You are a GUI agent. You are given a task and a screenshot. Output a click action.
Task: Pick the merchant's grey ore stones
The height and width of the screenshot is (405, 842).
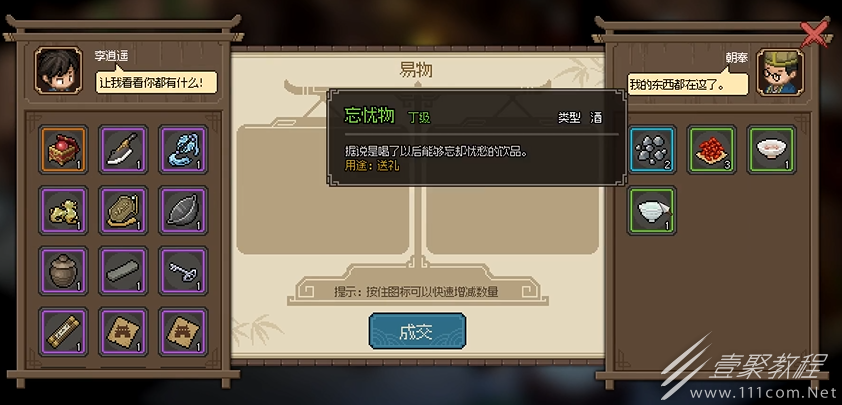click(x=652, y=150)
